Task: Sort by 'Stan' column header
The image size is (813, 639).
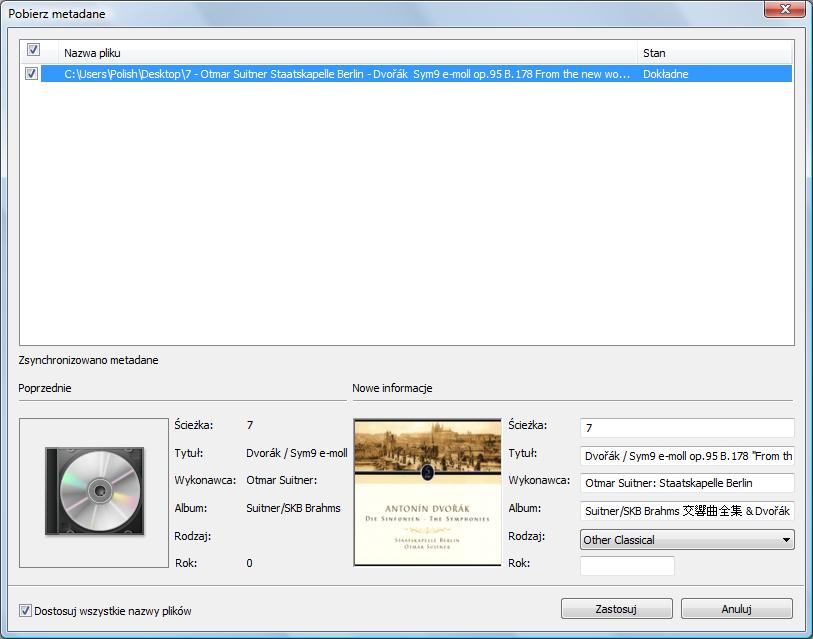Action: tap(715, 53)
